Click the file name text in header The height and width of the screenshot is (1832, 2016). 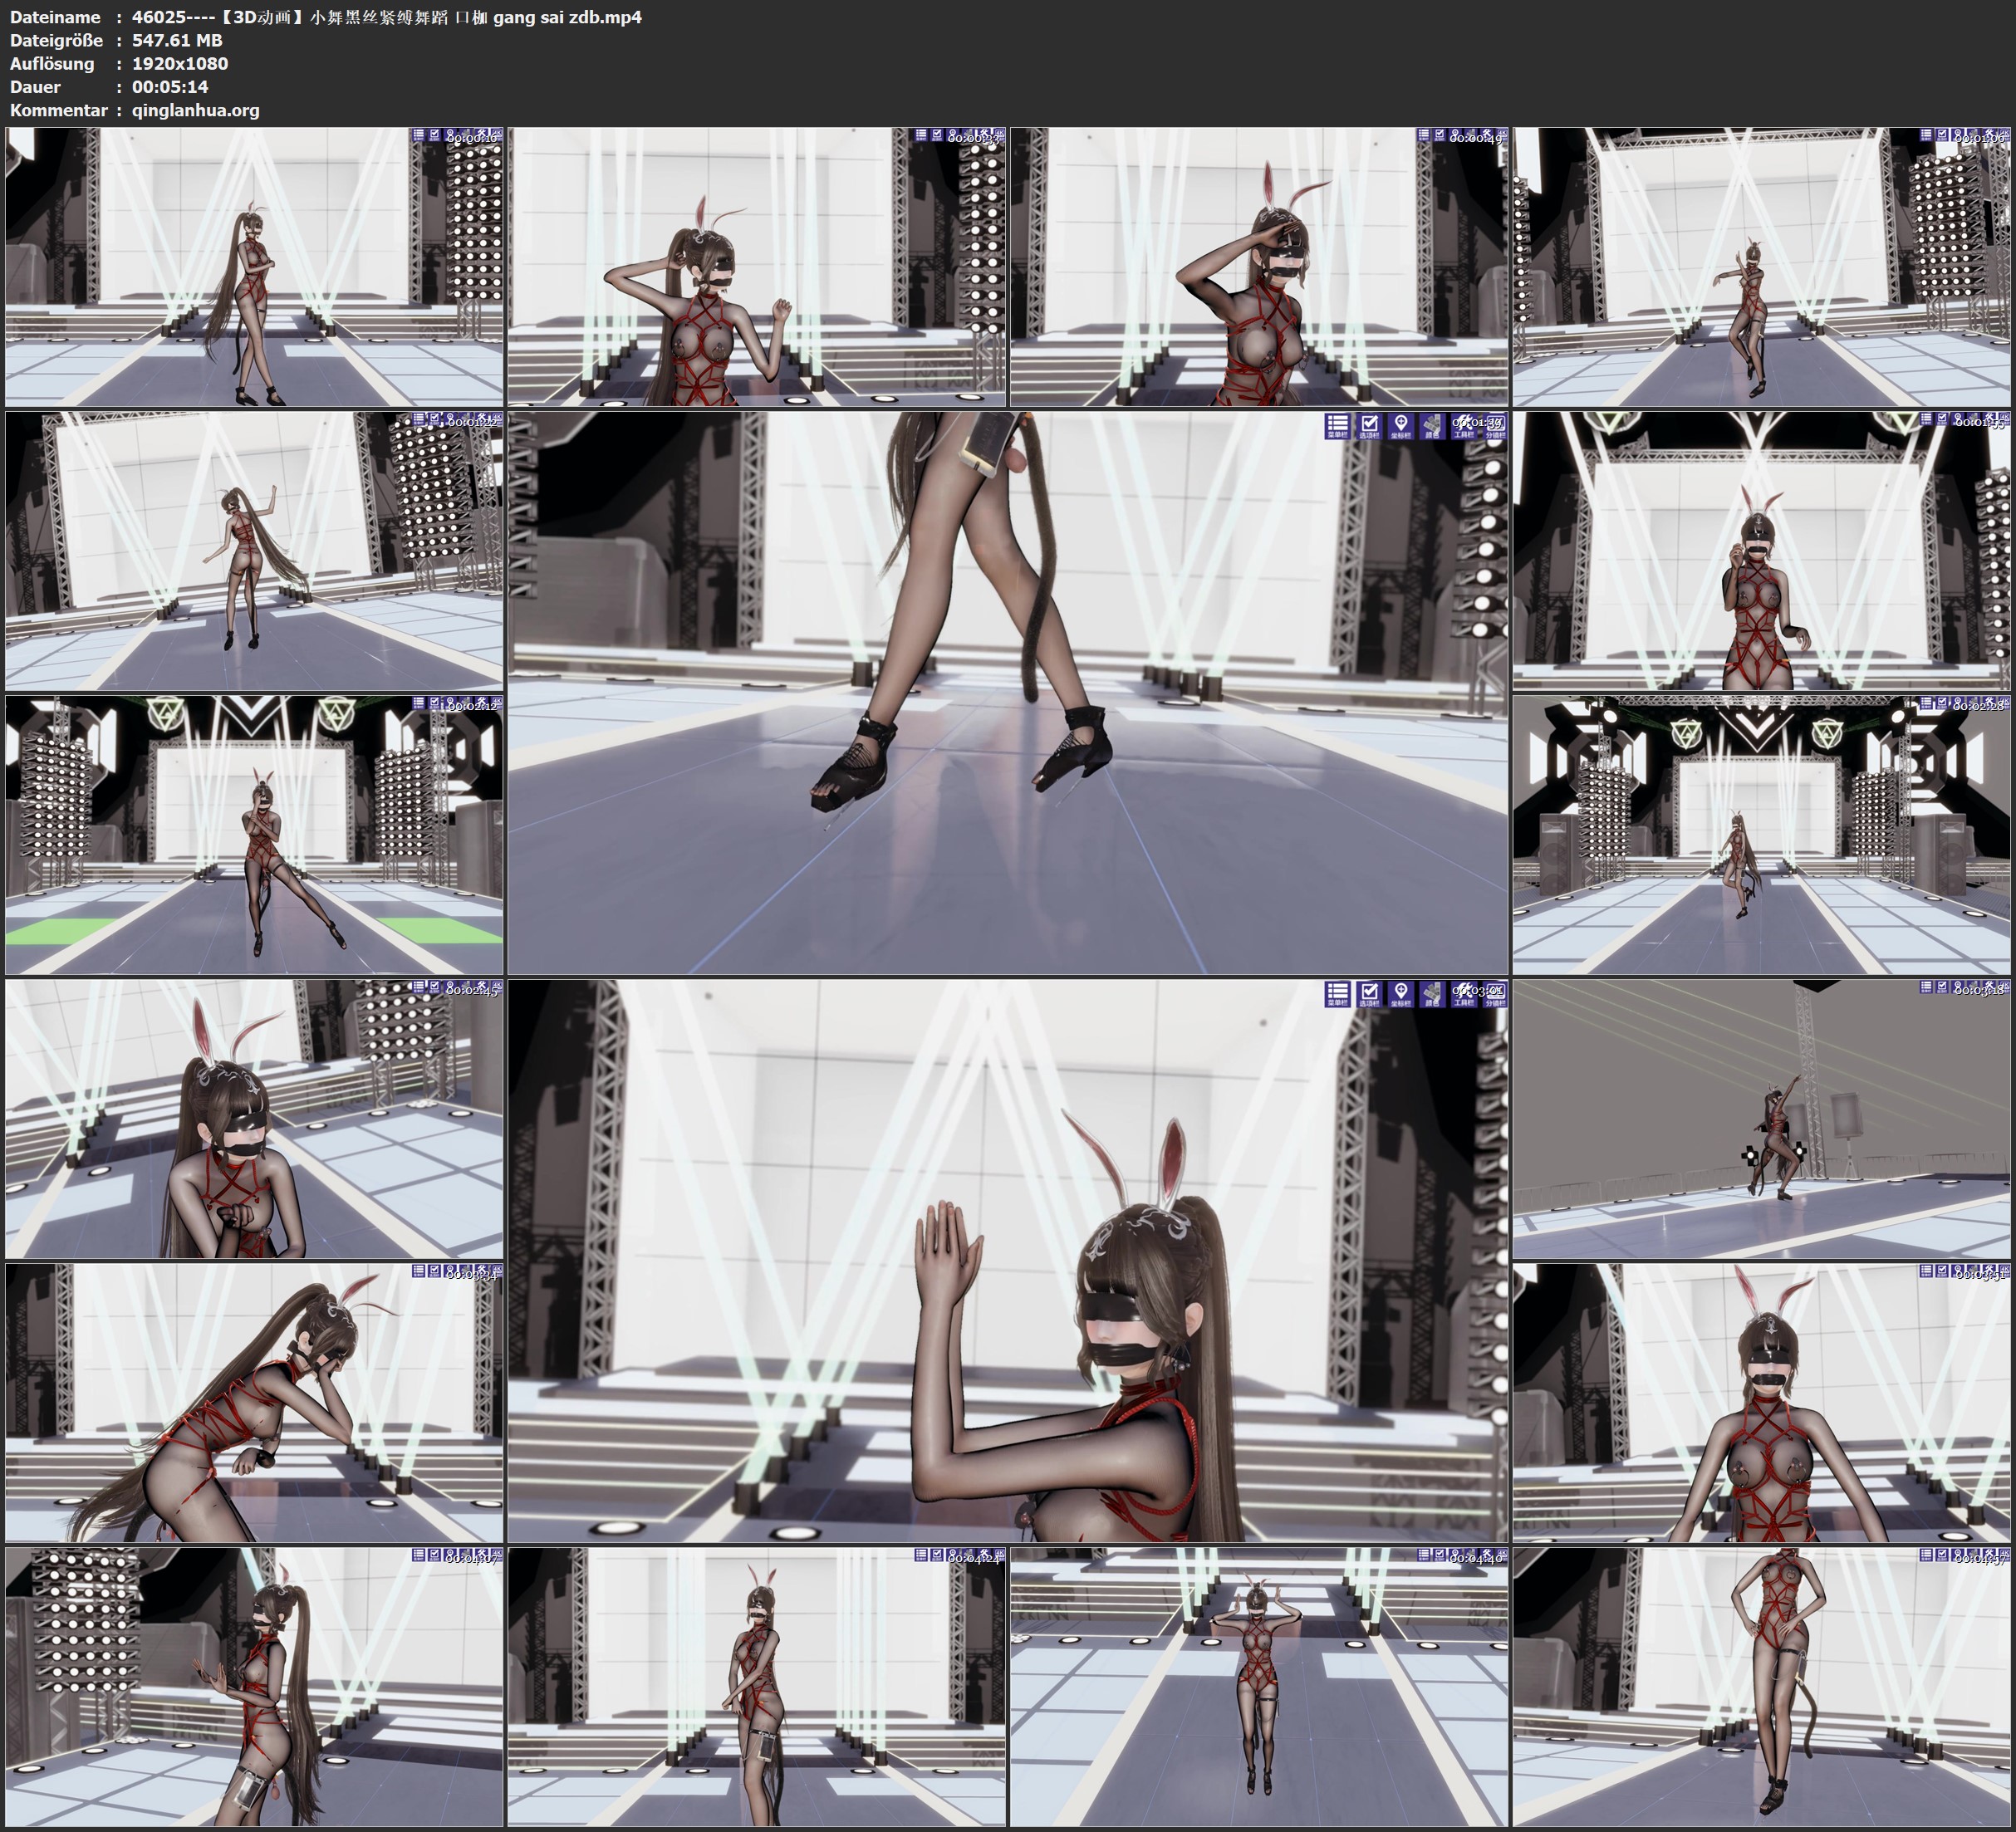click(386, 17)
